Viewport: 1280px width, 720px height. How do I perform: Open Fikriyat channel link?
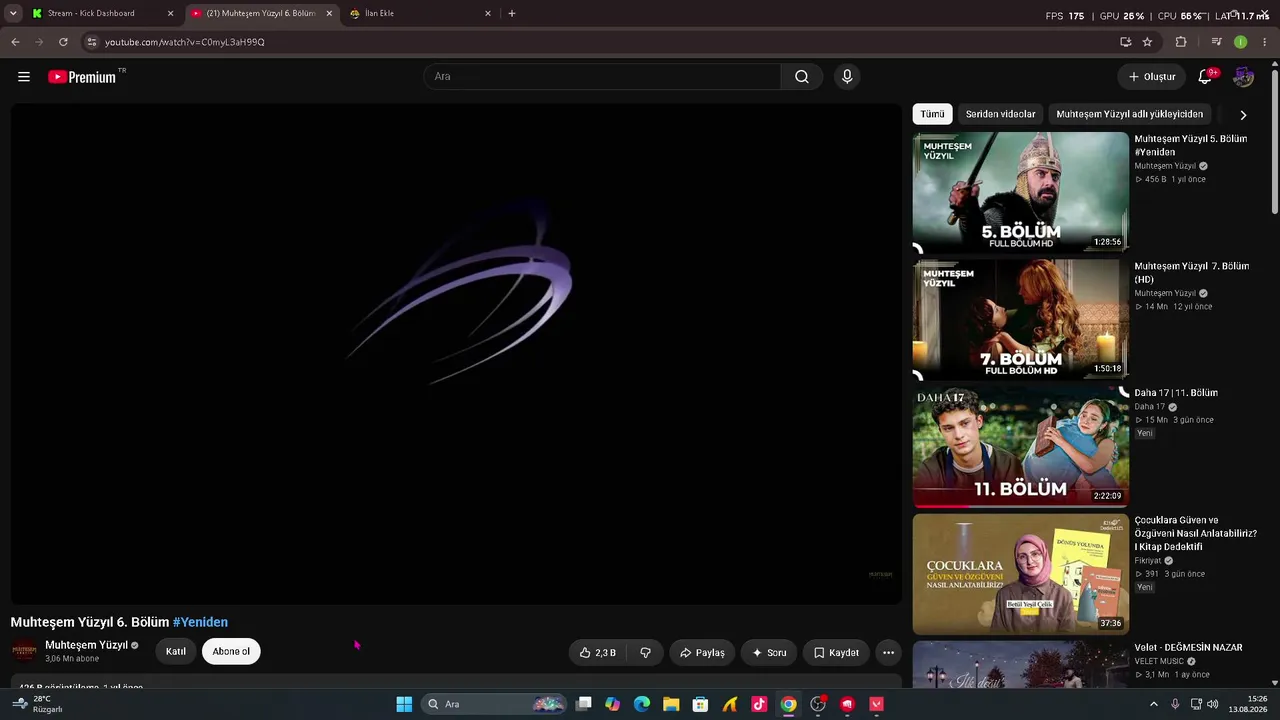1148,561
